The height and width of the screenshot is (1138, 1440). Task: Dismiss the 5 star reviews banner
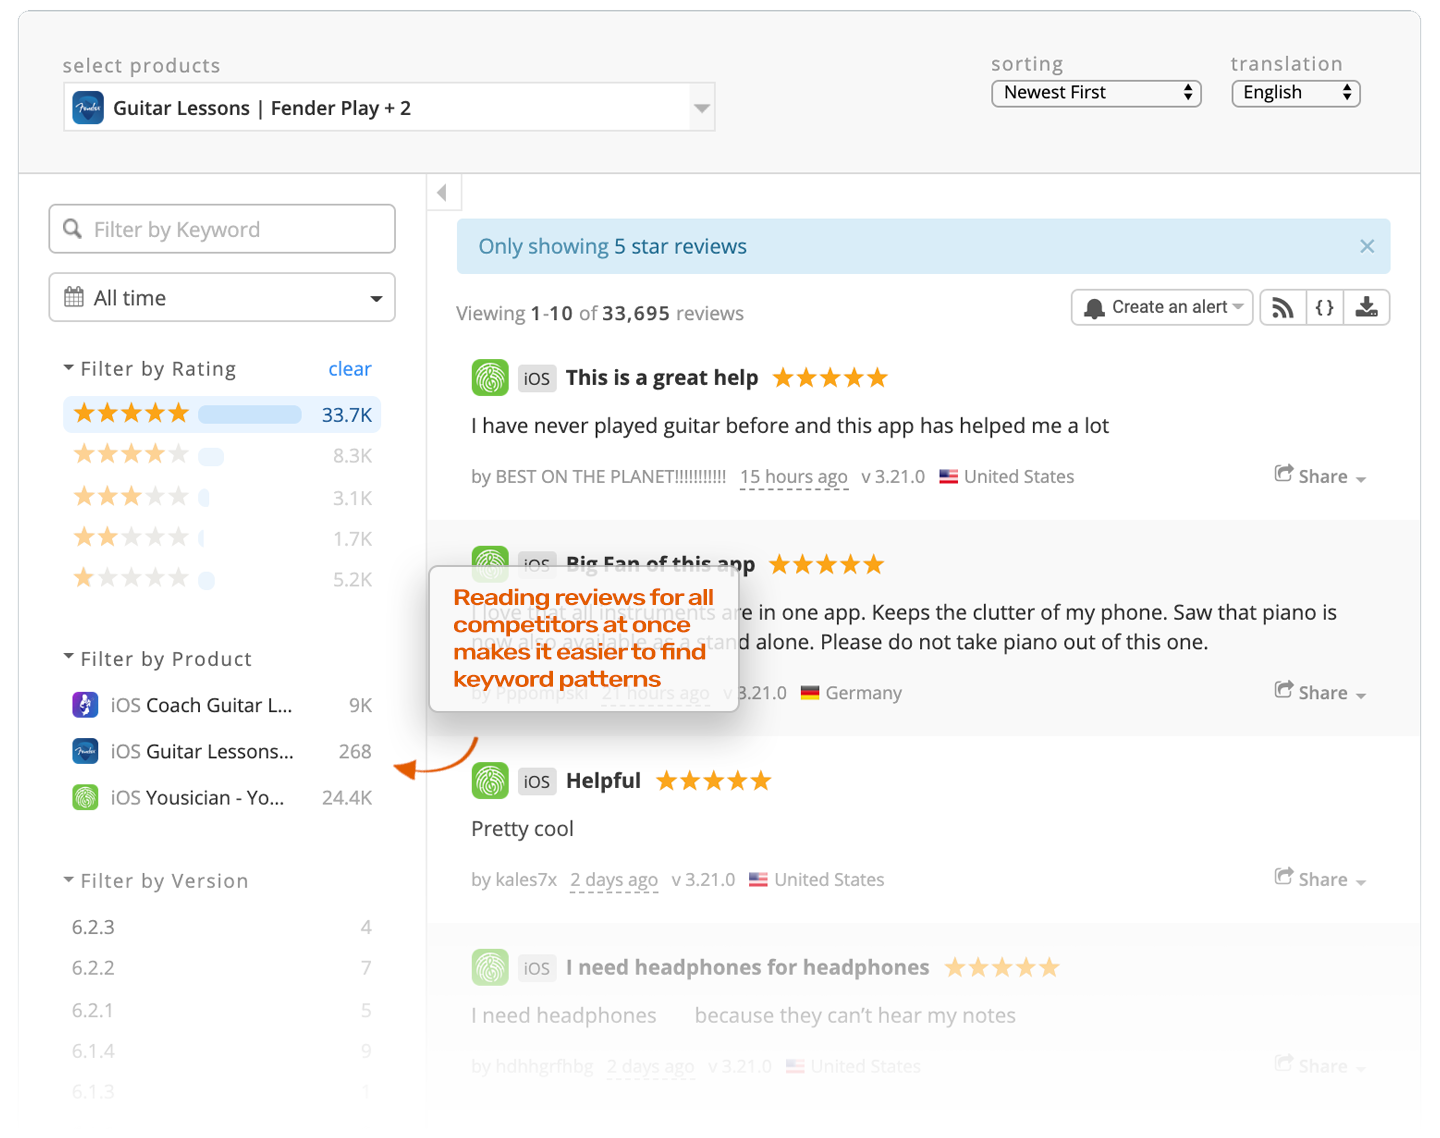pyautogui.click(x=1367, y=246)
